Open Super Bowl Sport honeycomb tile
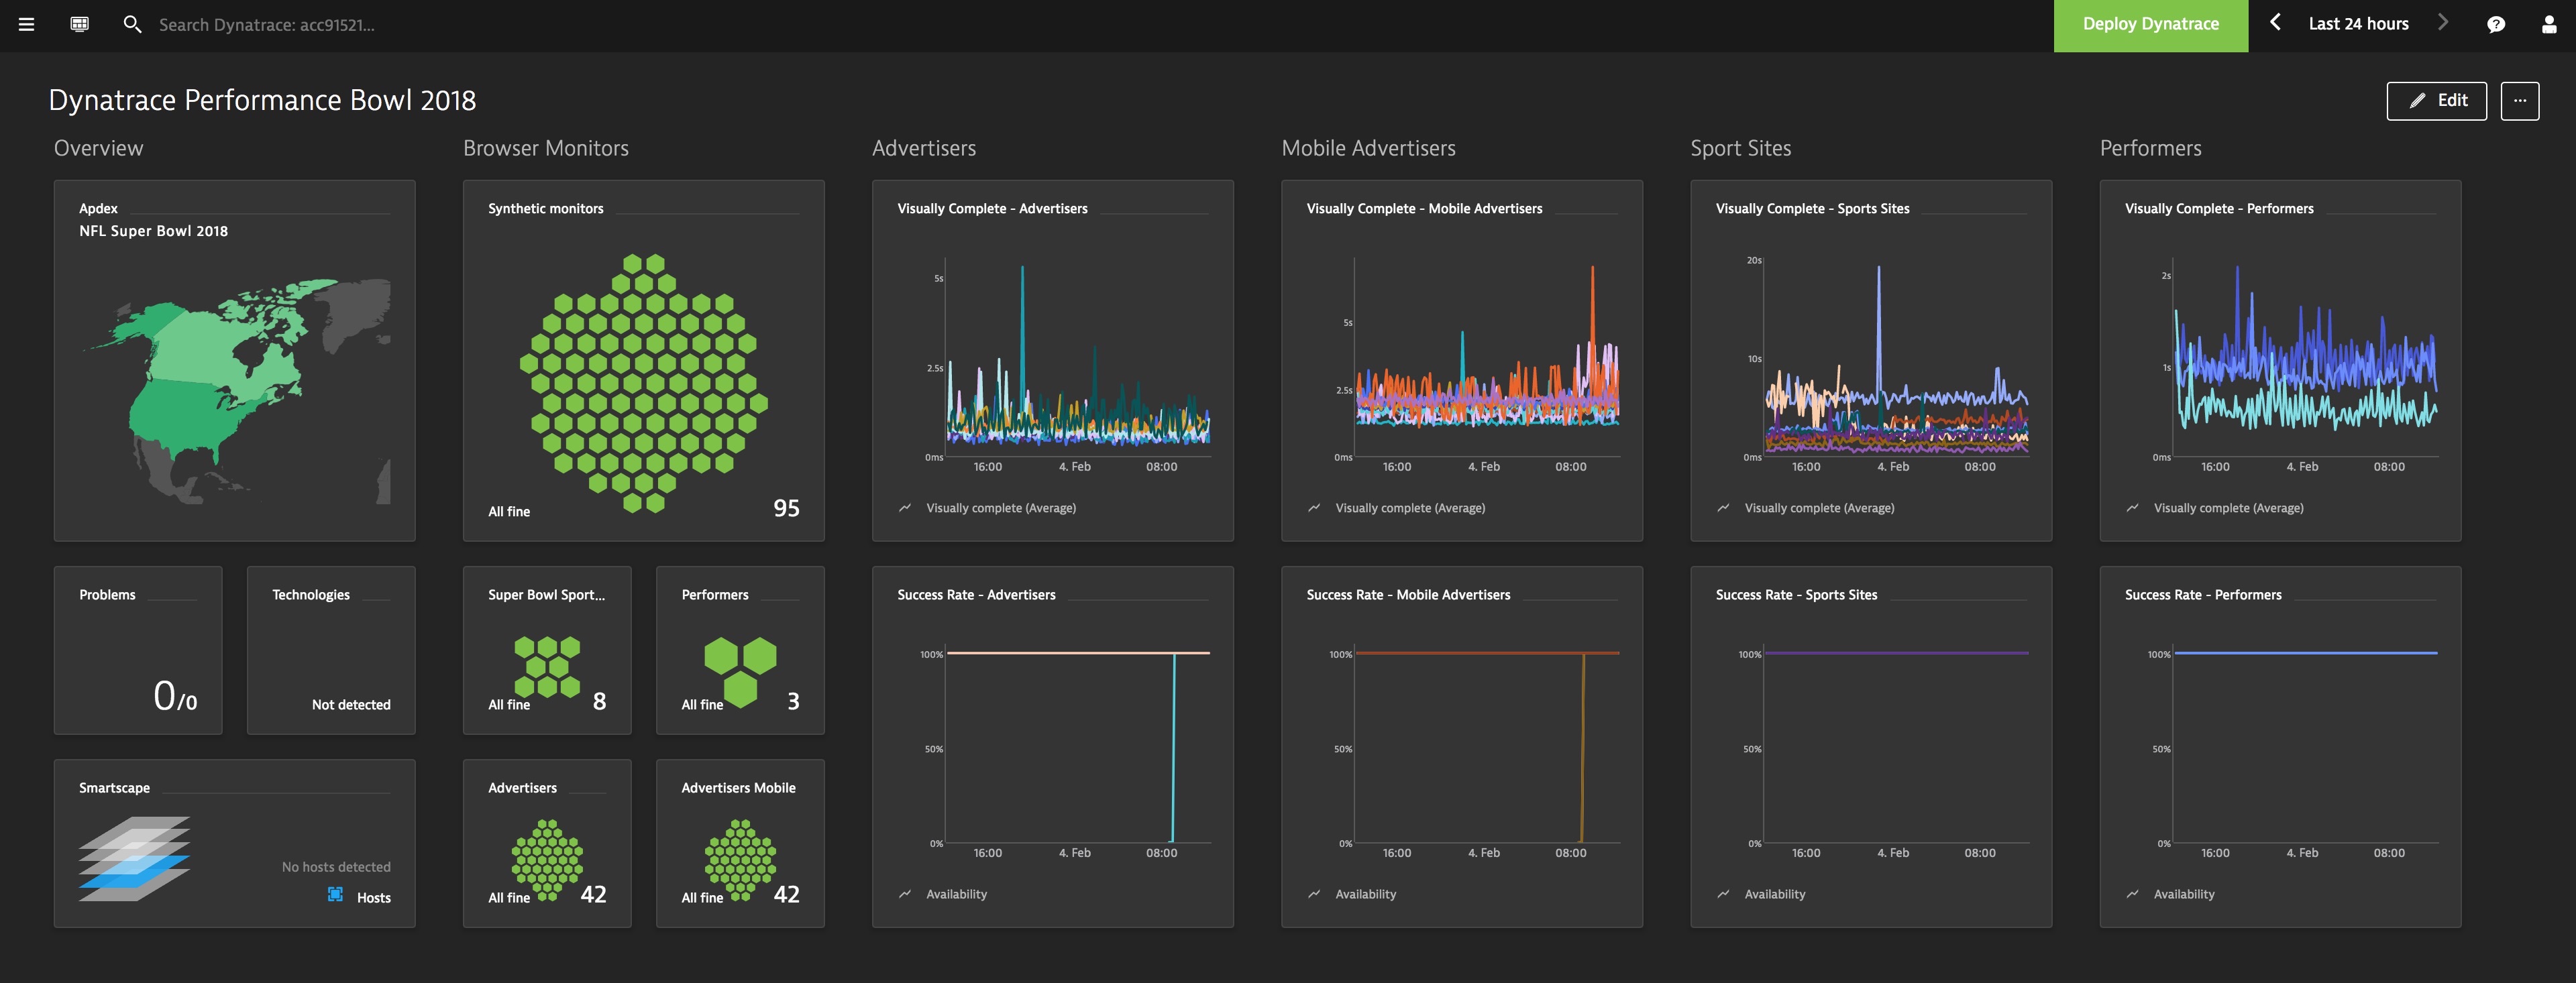The height and width of the screenshot is (983, 2576). point(547,650)
